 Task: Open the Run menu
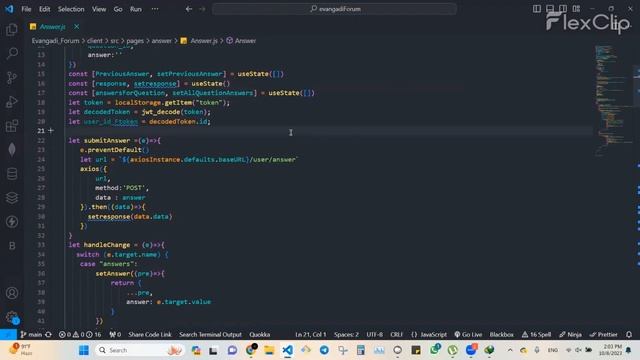(136, 9)
